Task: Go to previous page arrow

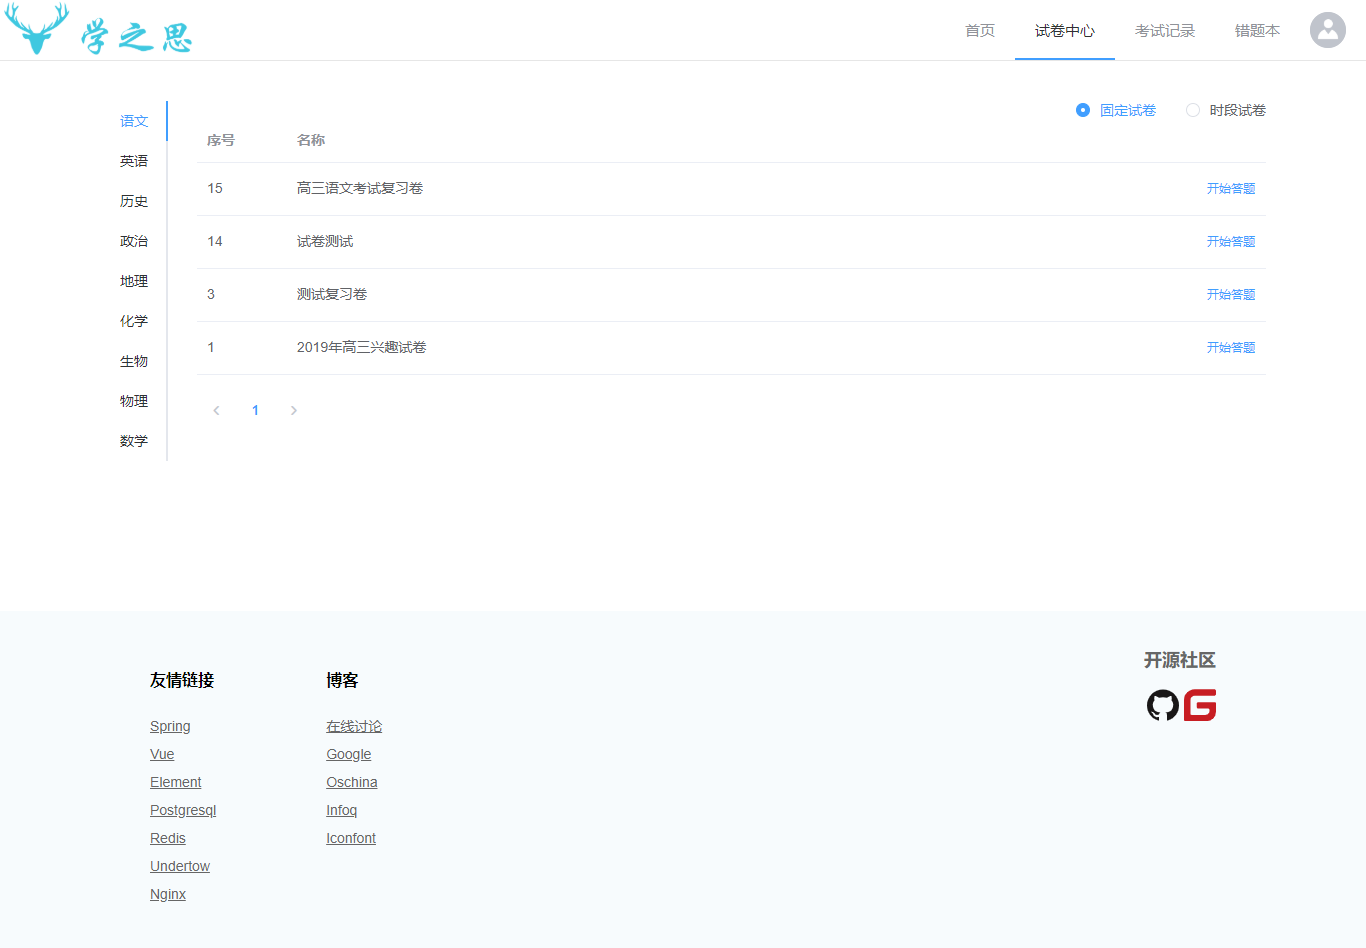Action: (x=216, y=410)
